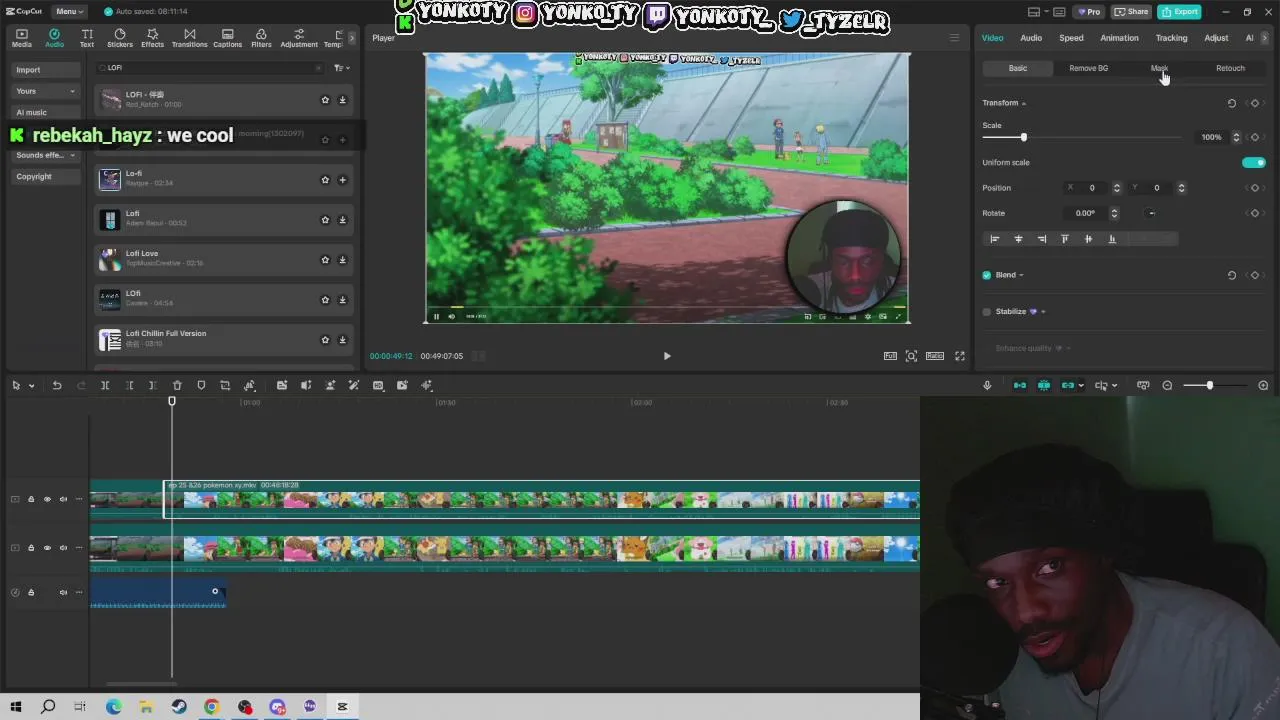This screenshot has width=1280, height=720.
Task: Show more media category tabs
Action: click(x=351, y=38)
